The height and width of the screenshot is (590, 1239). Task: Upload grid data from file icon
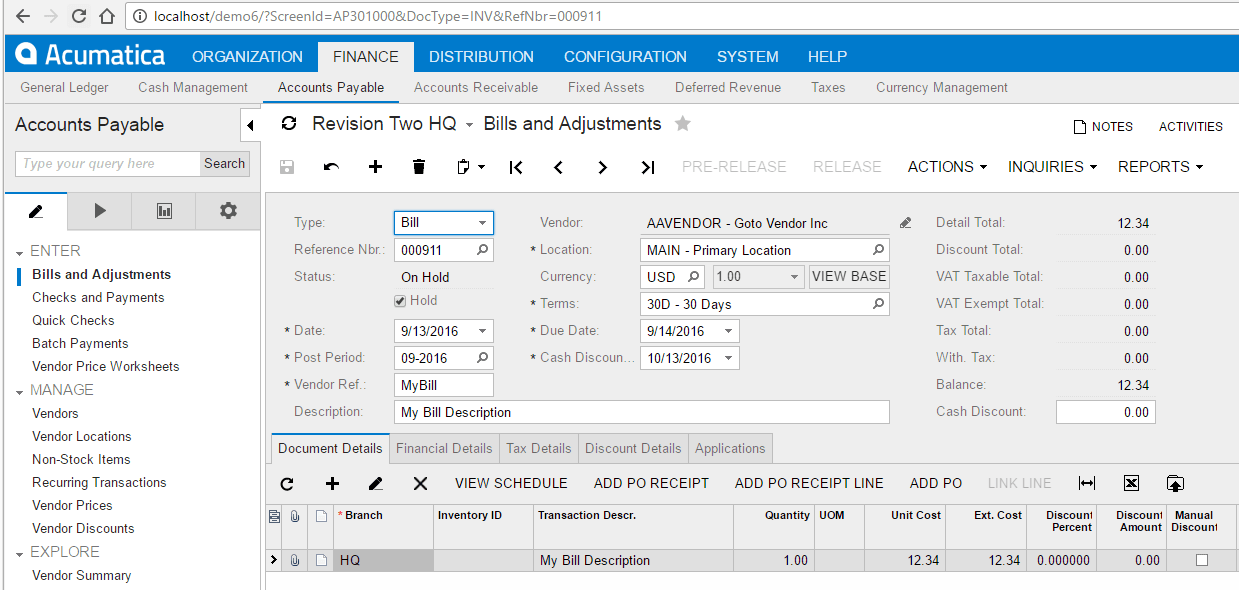1175,483
